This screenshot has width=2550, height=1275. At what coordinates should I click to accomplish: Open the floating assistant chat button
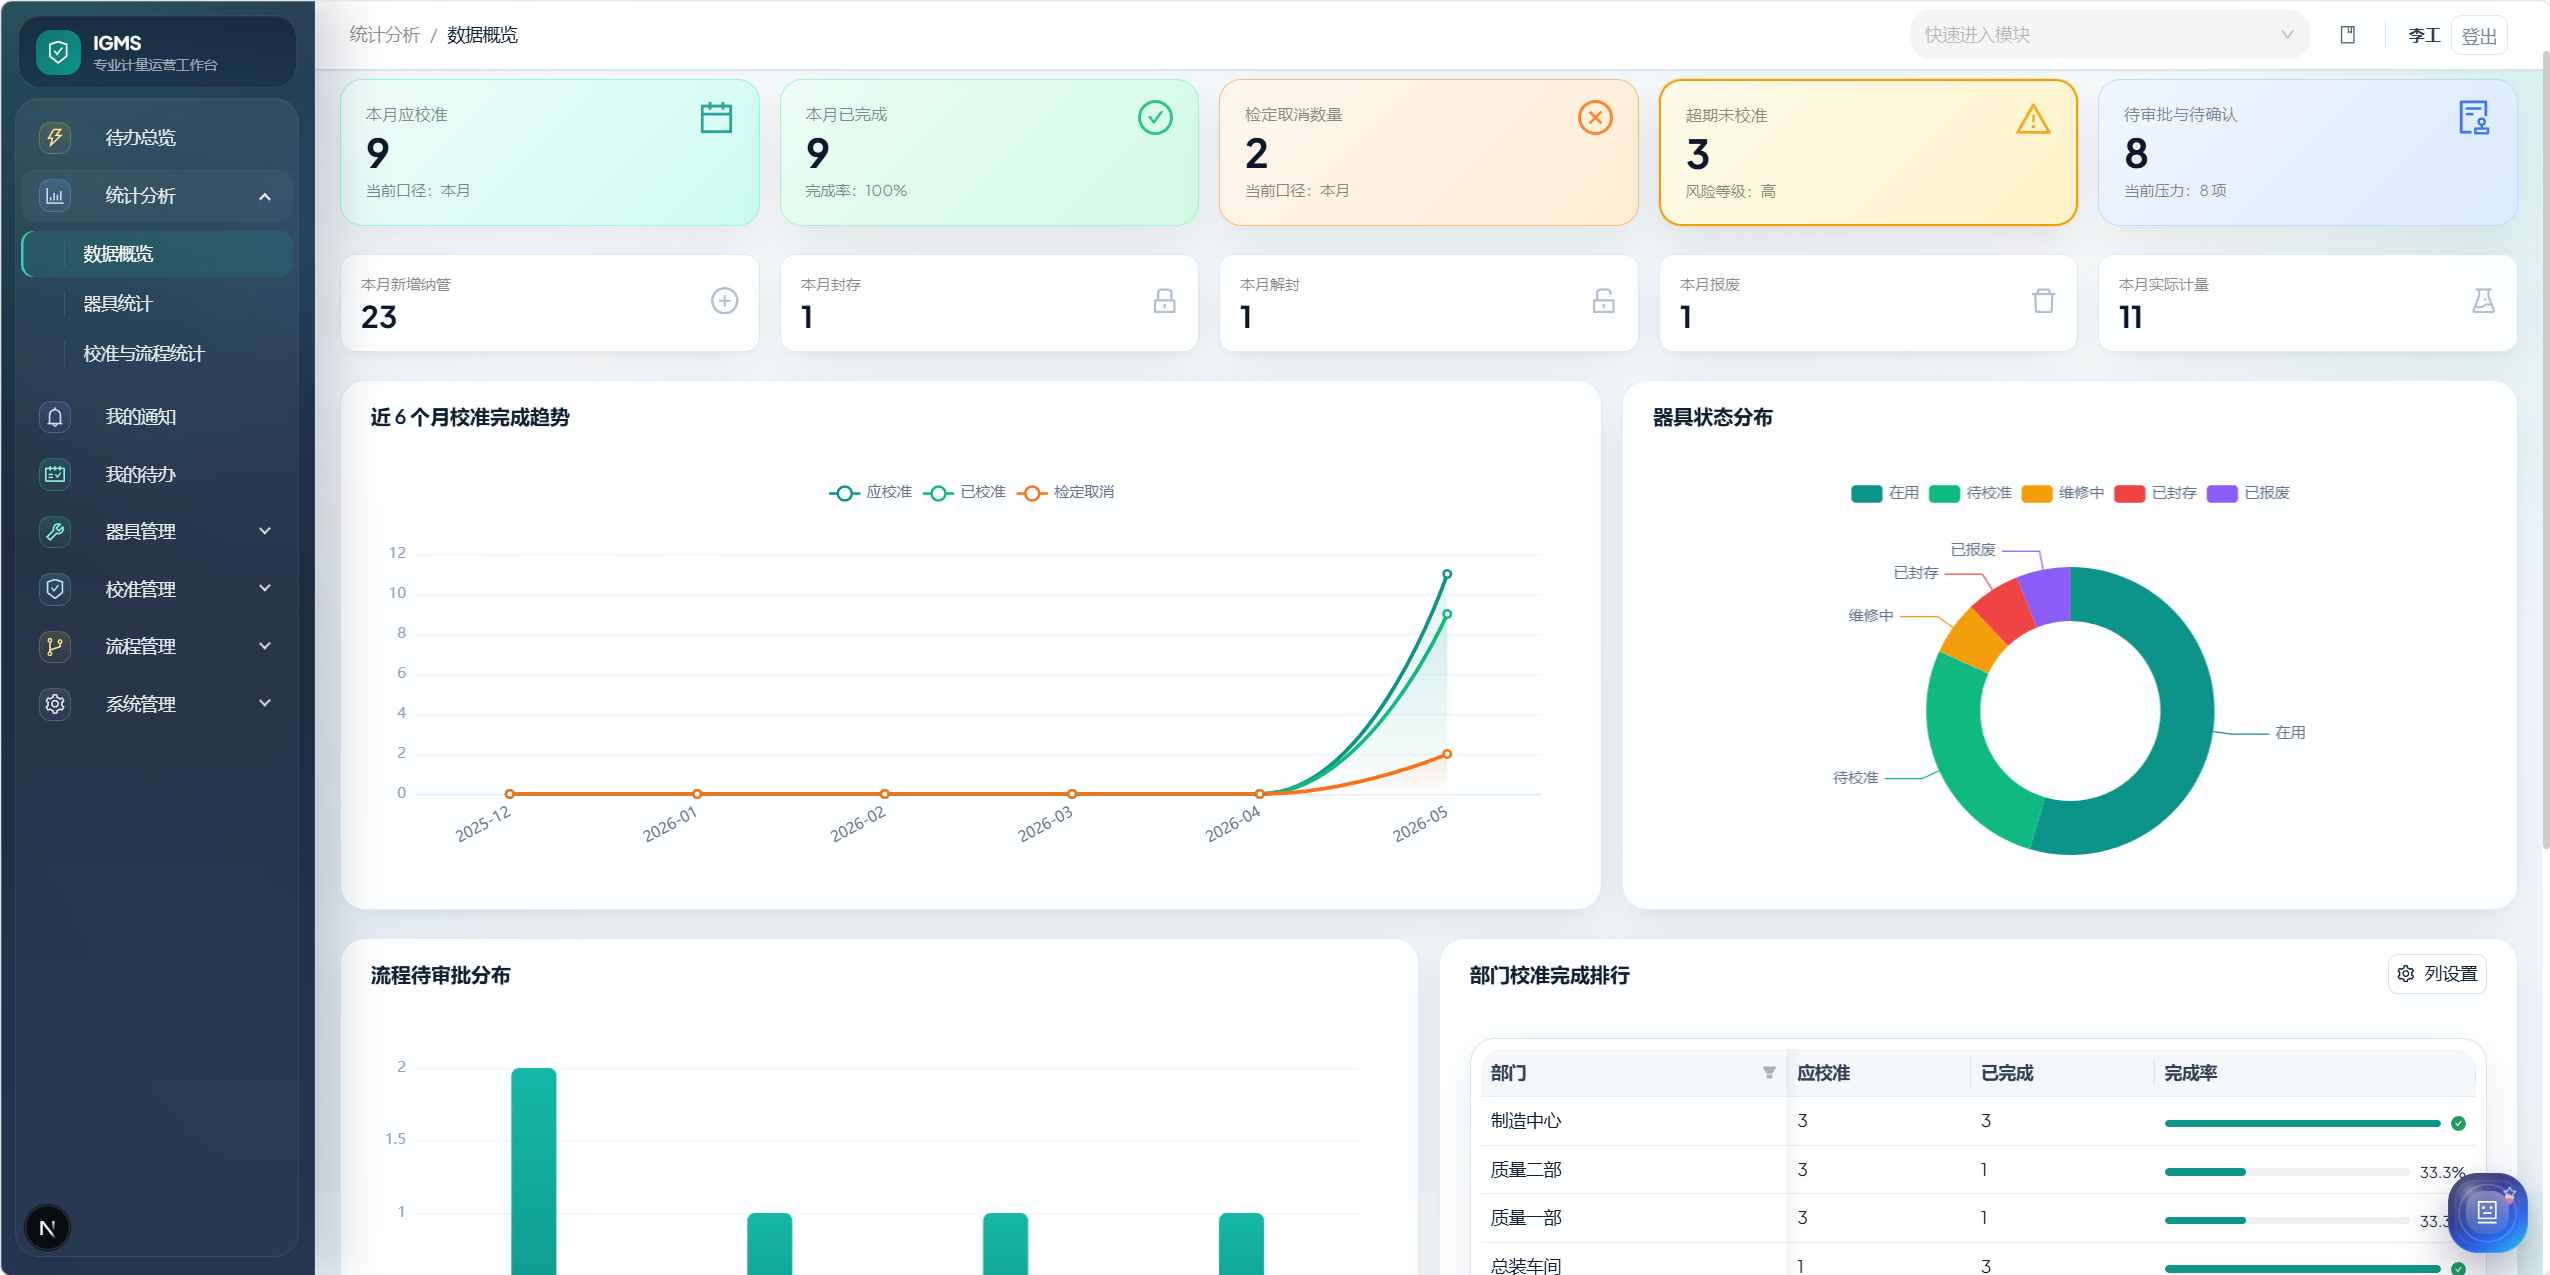[2487, 1213]
